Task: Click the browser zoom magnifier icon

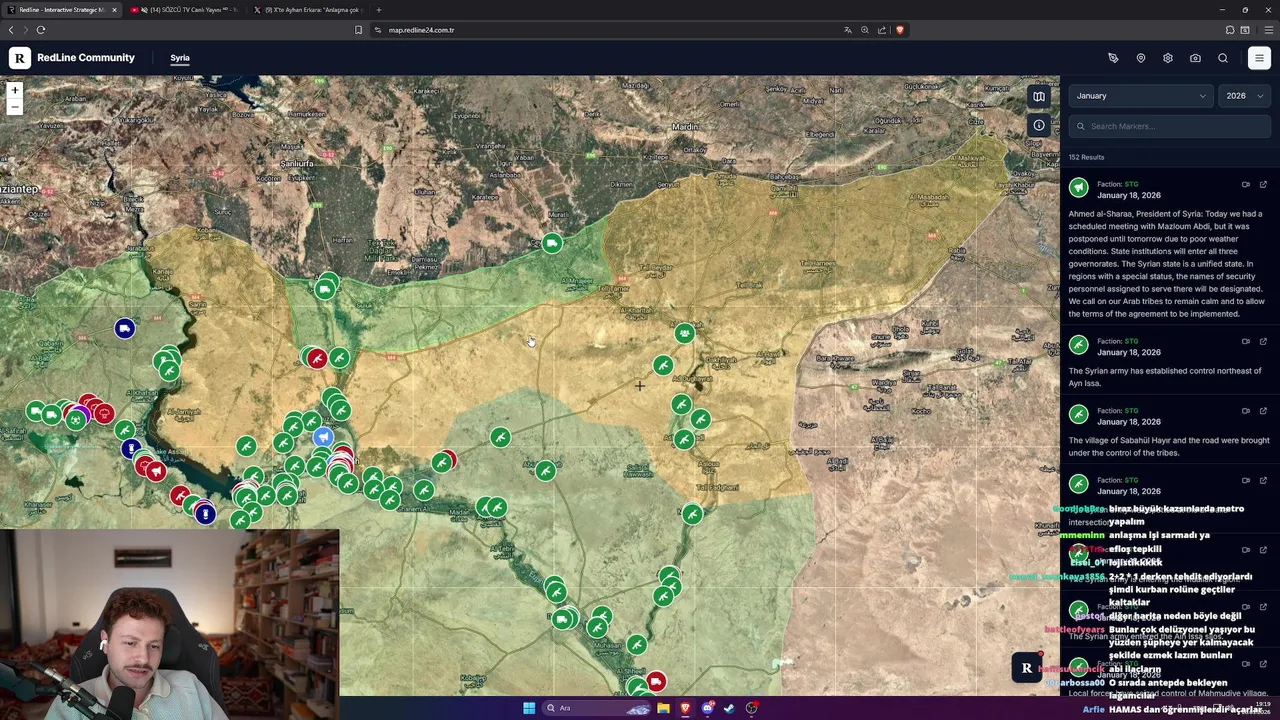Action: (x=865, y=30)
